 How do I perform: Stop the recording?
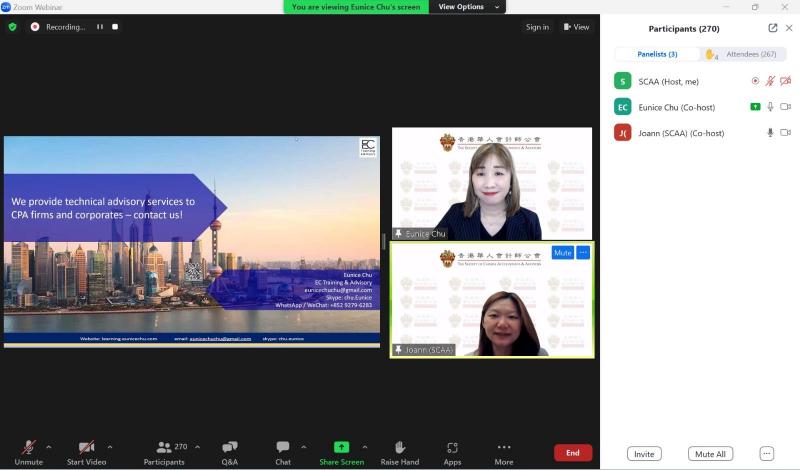pos(115,27)
